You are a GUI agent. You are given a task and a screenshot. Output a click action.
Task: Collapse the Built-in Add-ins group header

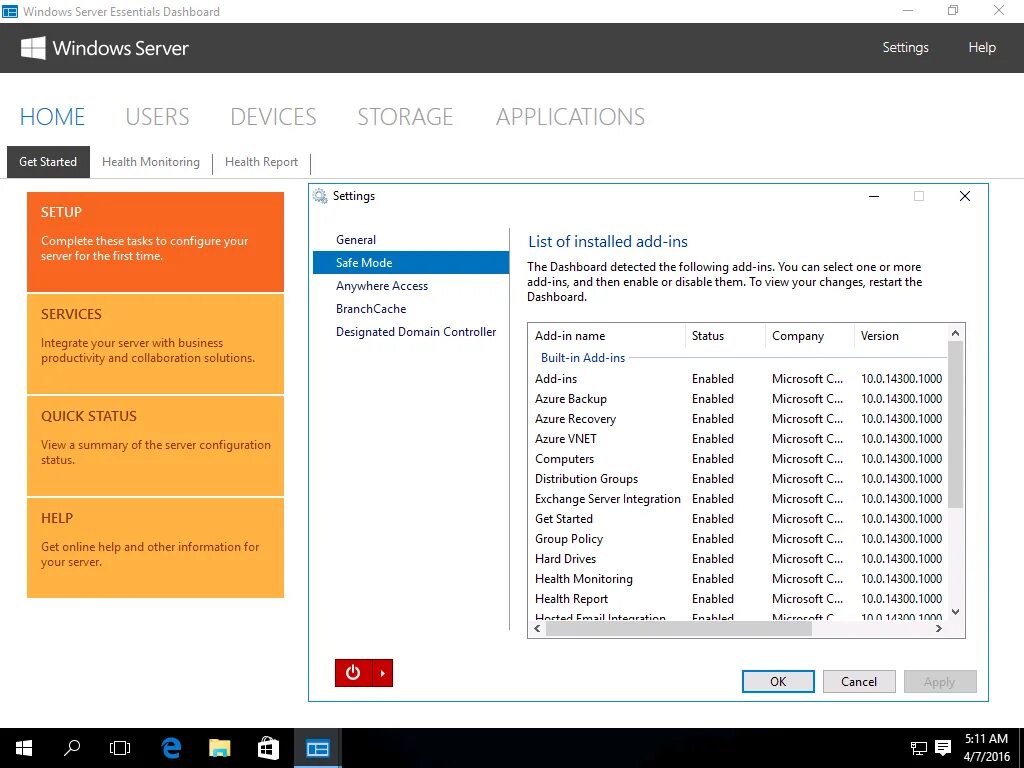(583, 358)
